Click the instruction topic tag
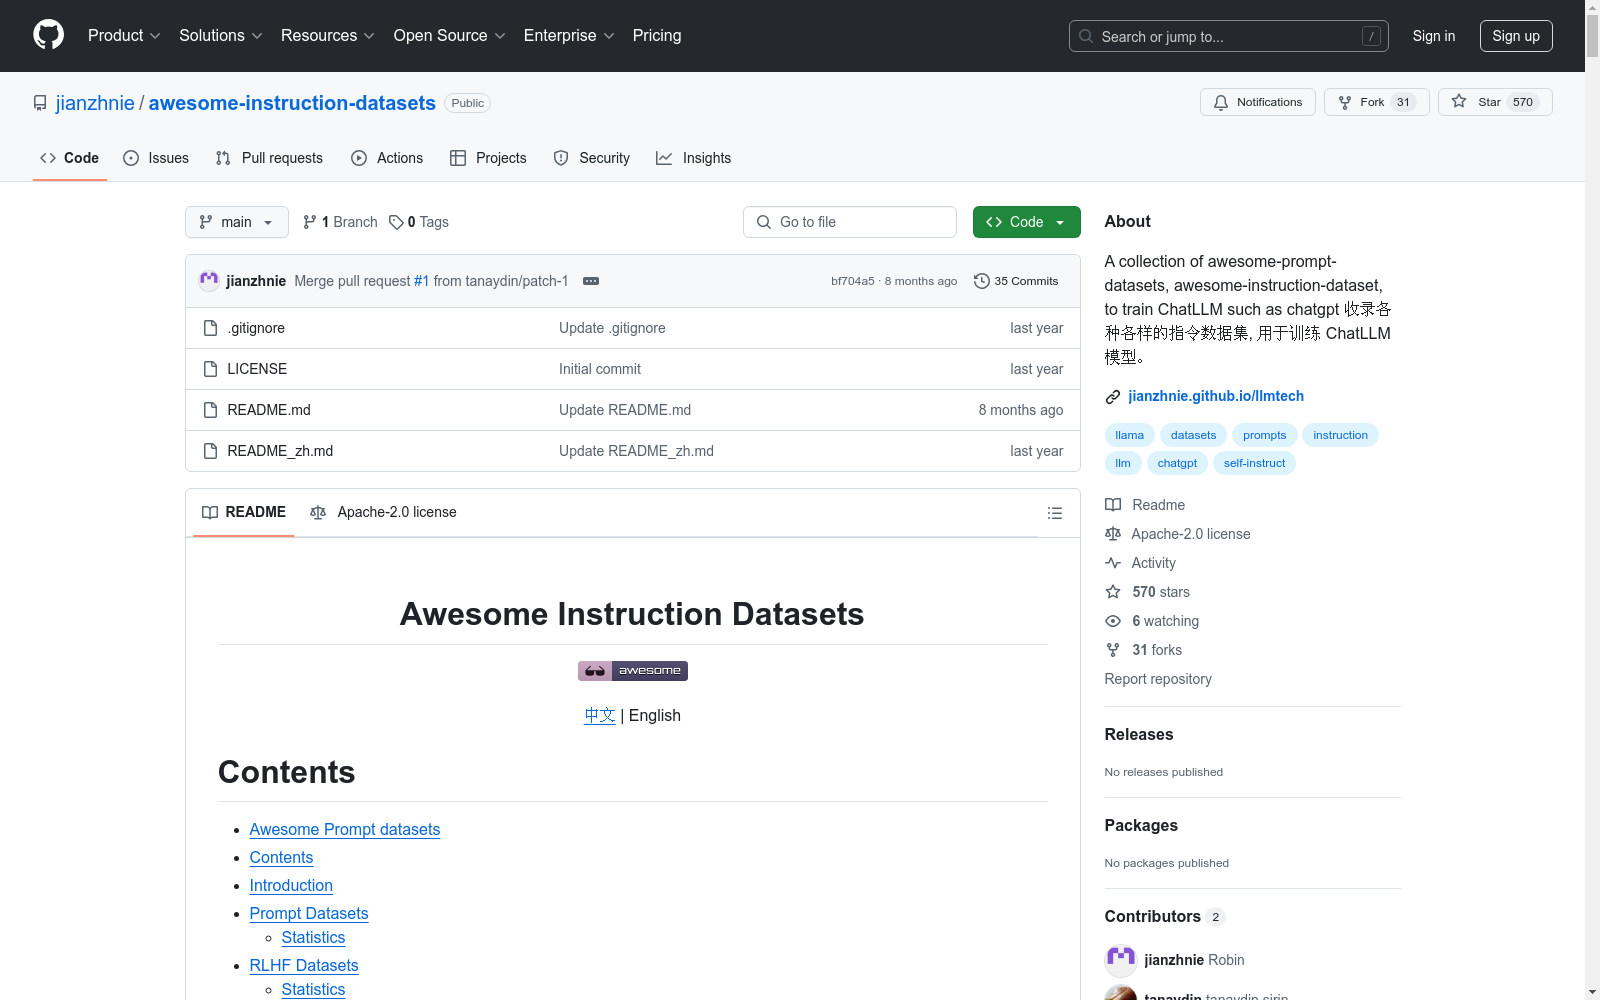Viewport: 1600px width, 1000px height. [1340, 435]
